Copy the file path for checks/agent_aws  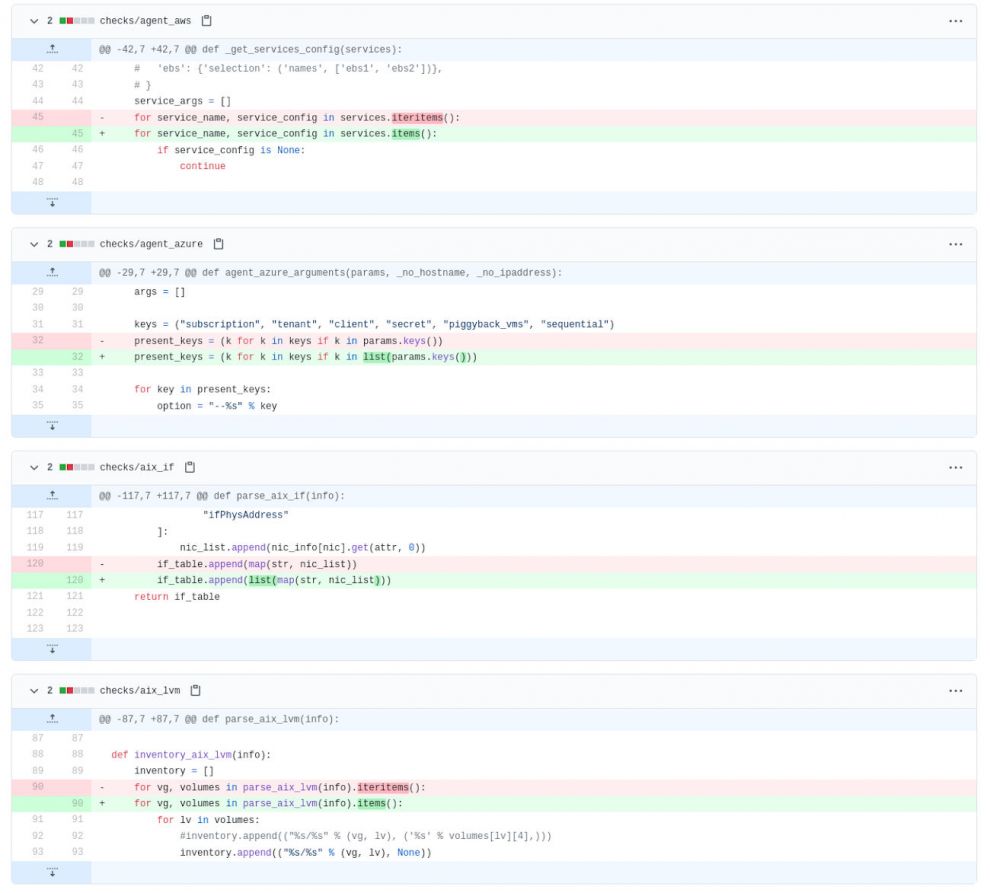(x=209, y=19)
